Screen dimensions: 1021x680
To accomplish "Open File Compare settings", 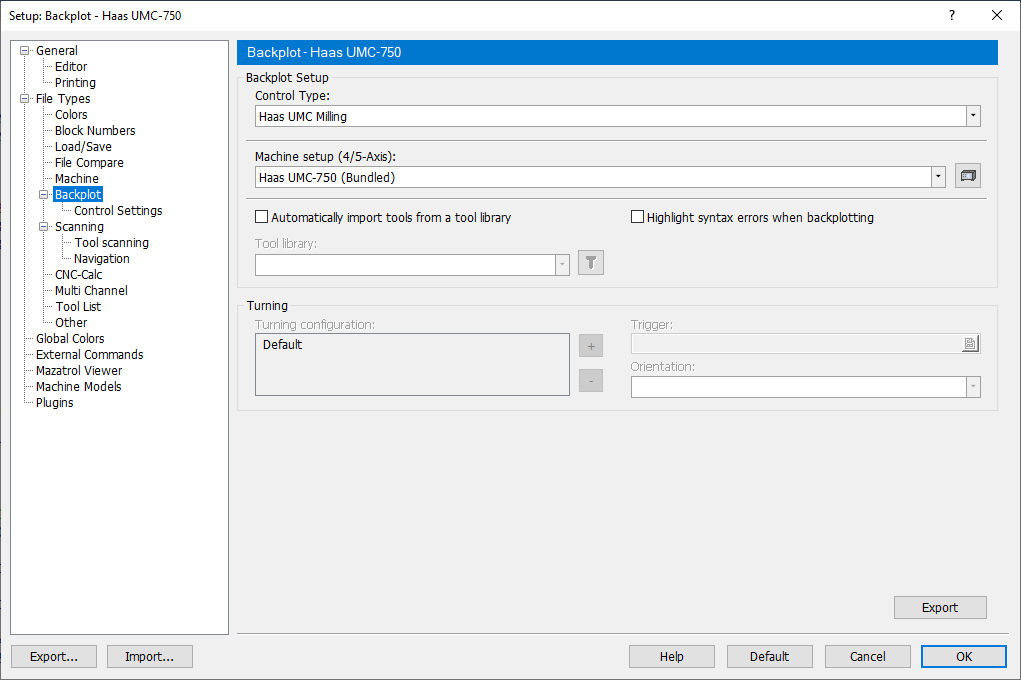I will point(89,162).
